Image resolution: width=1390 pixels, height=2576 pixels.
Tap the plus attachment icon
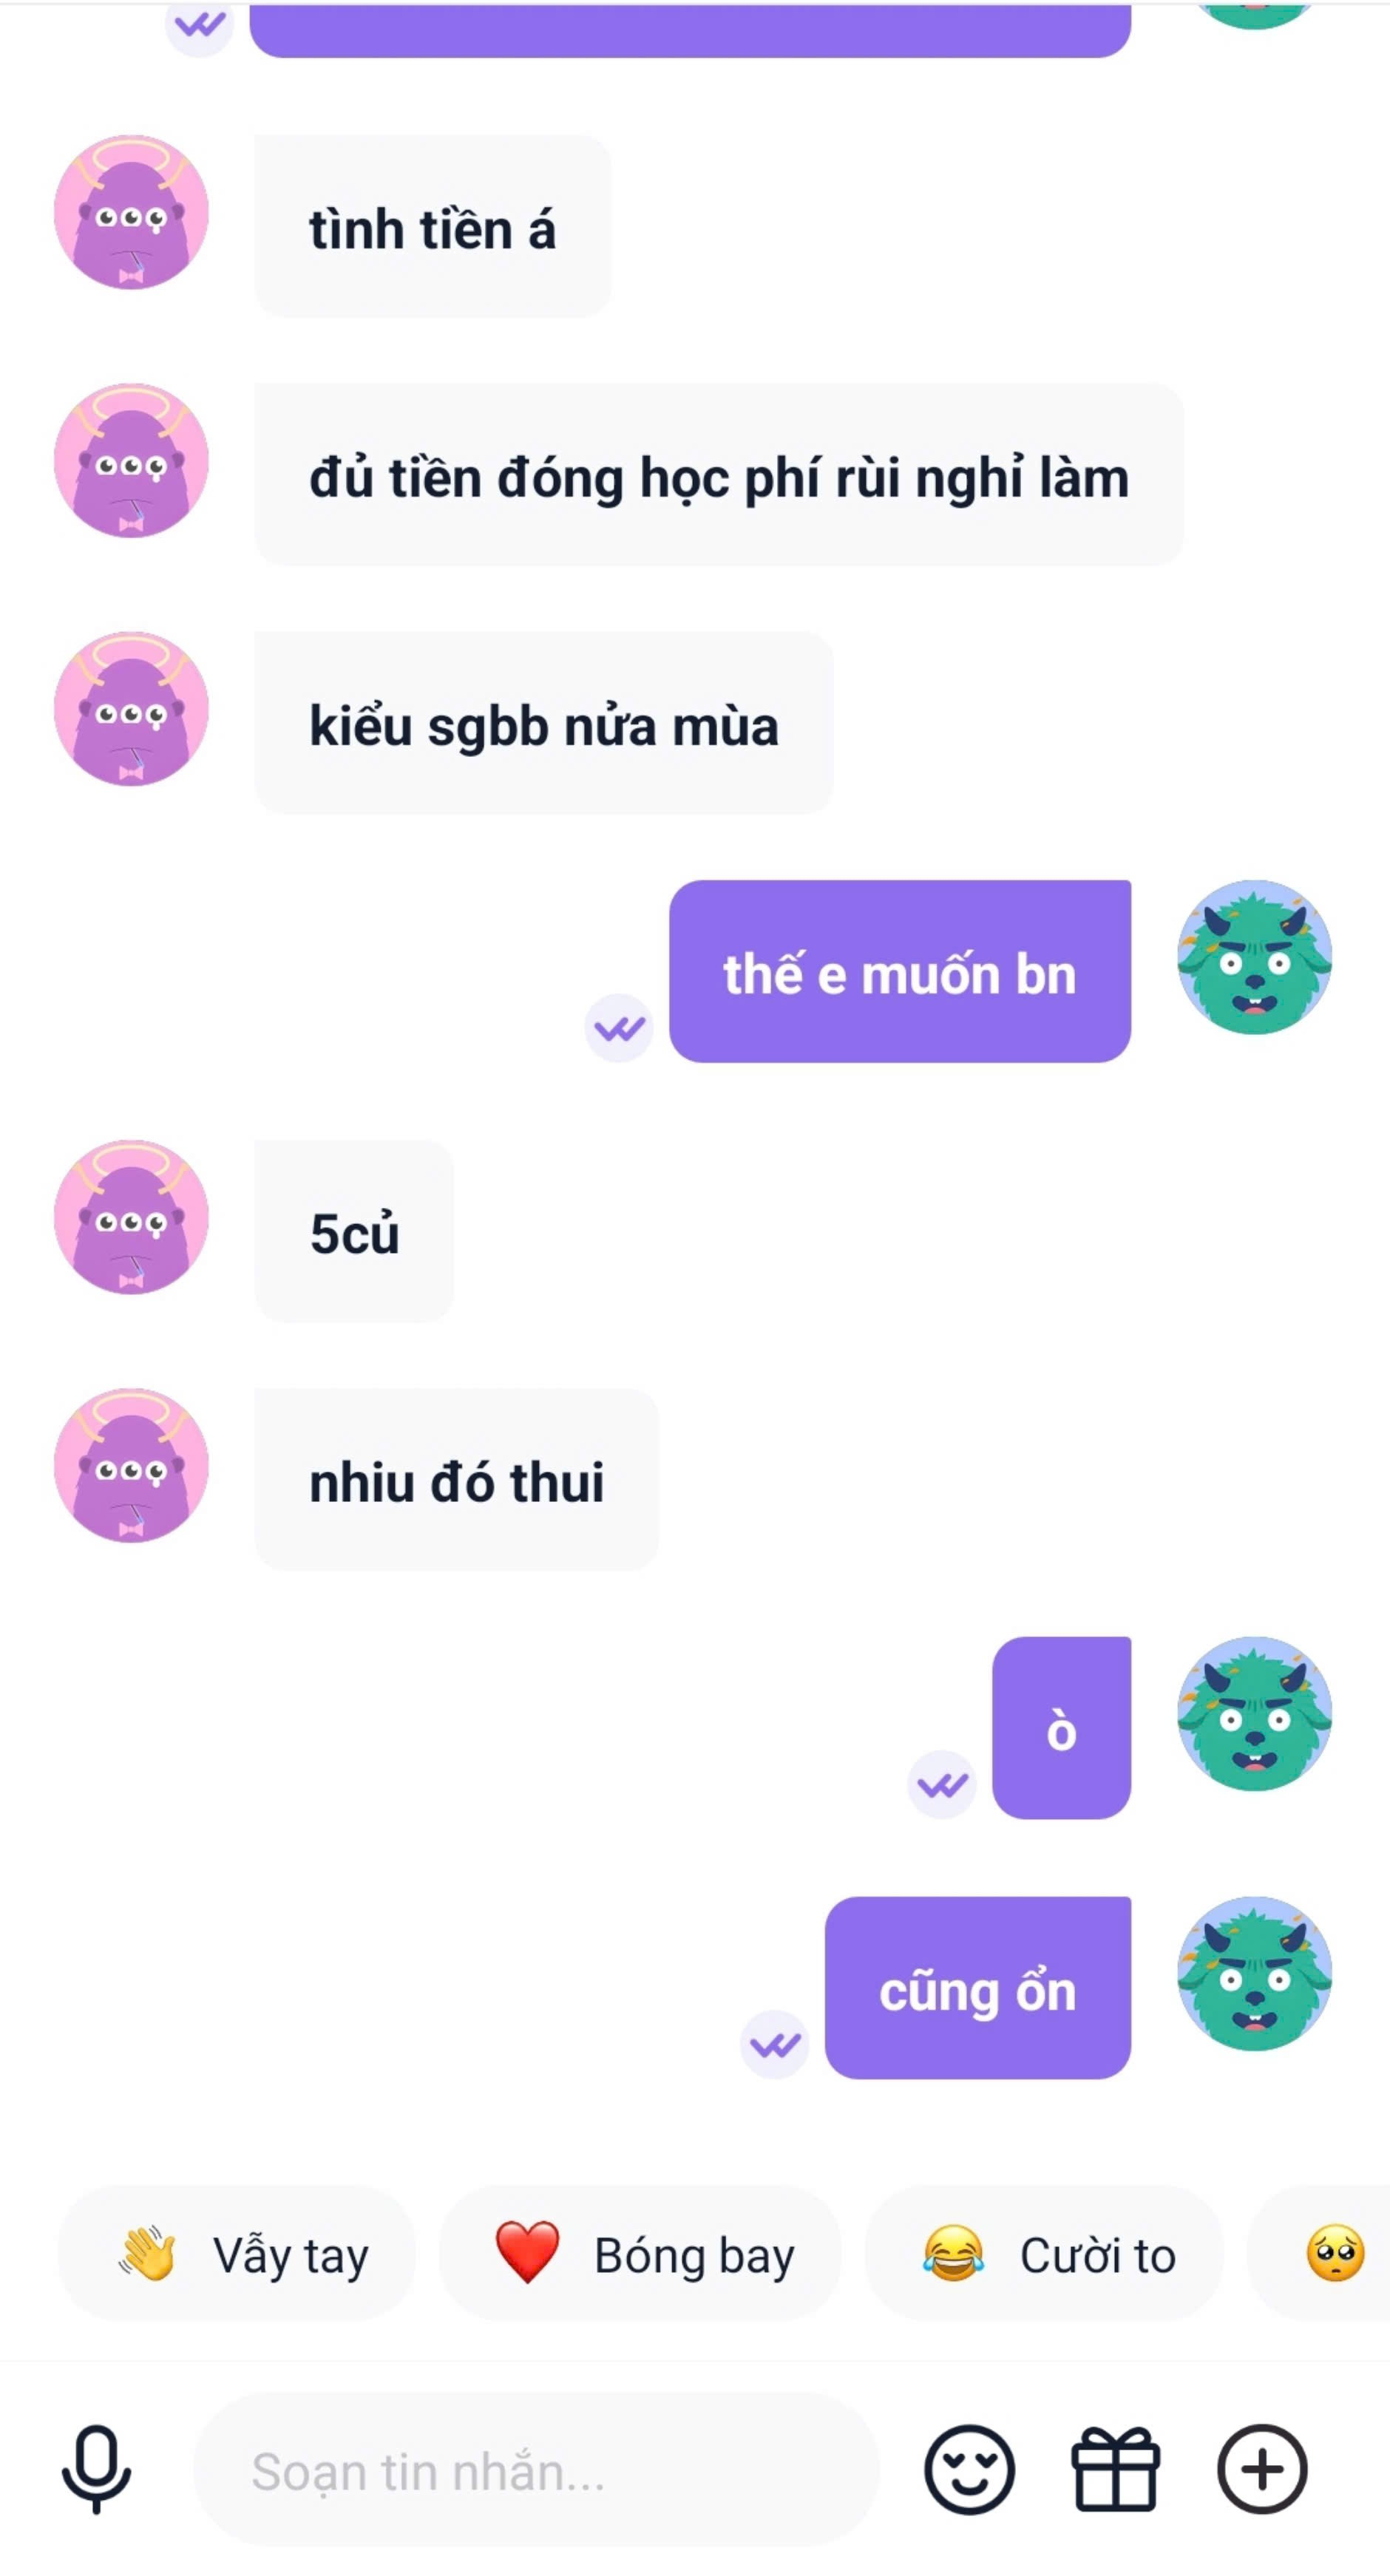click(1262, 2469)
